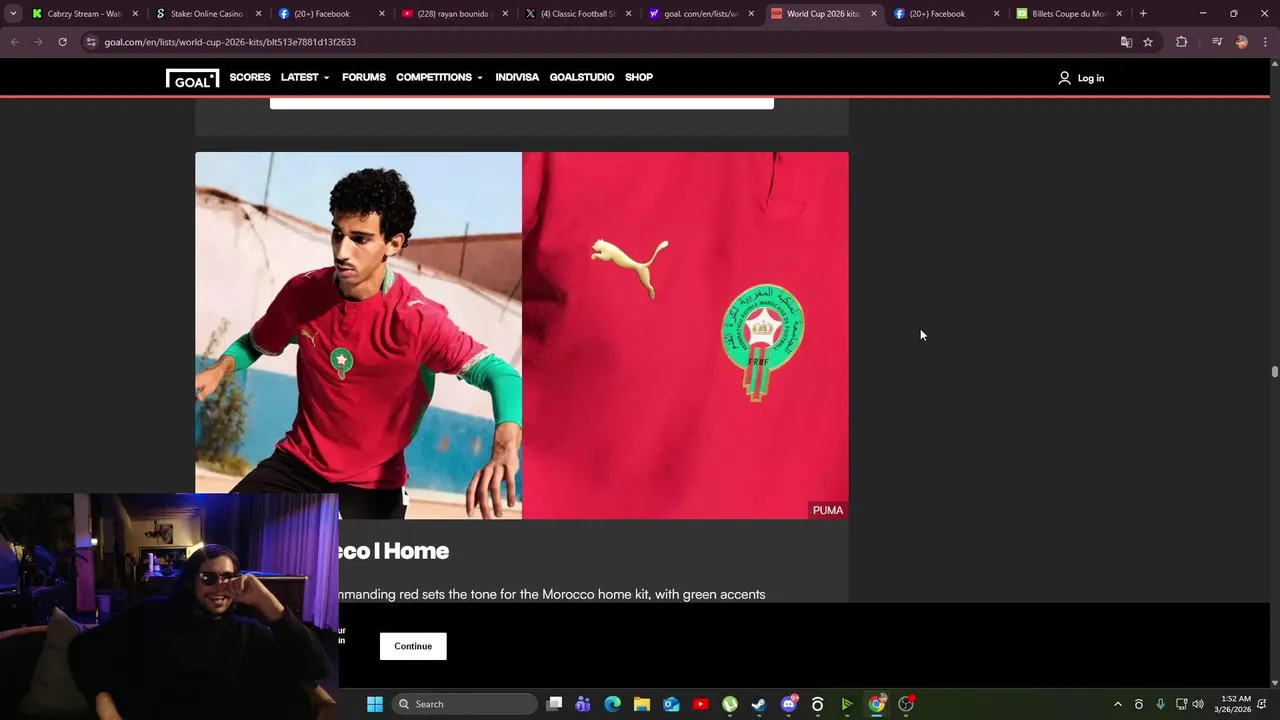Click the user profile icon beside Log in
1280x720 pixels.
coord(1064,78)
